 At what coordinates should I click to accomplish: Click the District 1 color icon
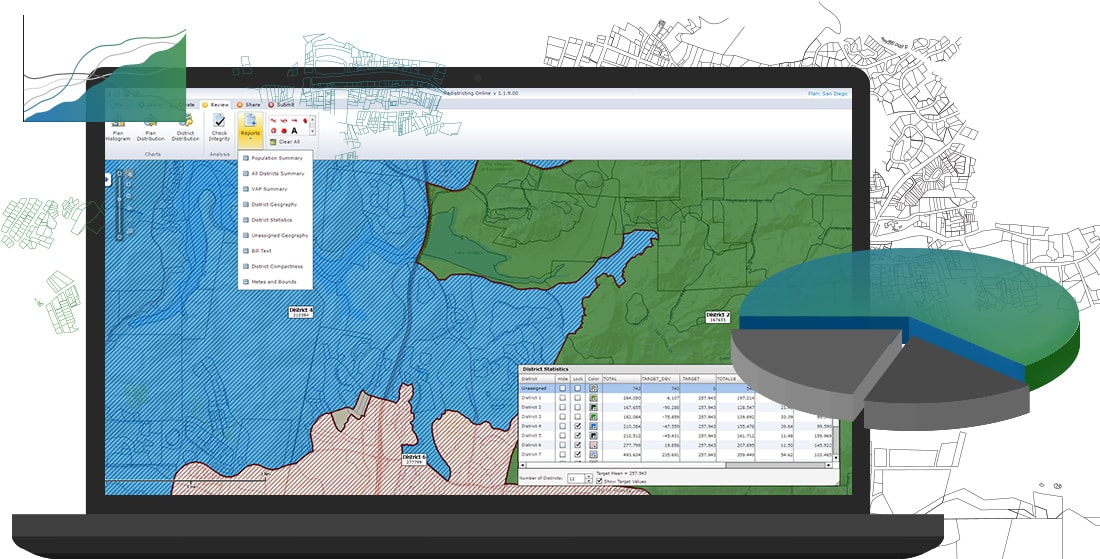click(x=593, y=398)
